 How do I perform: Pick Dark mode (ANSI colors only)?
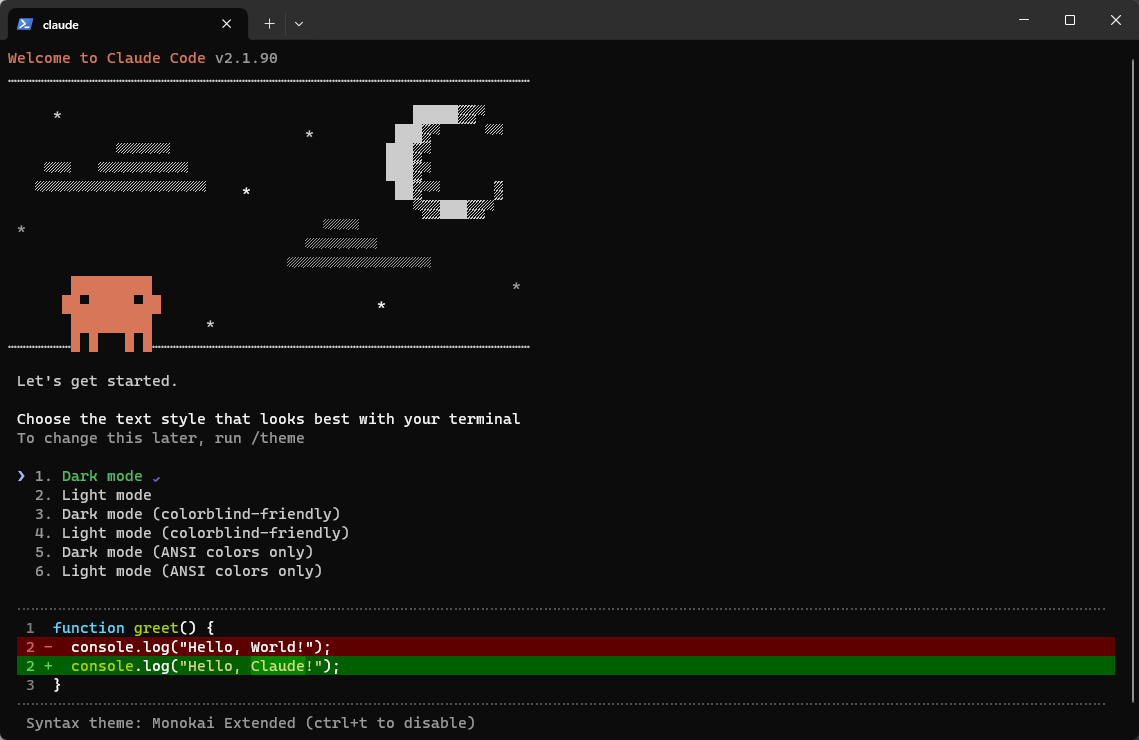click(x=187, y=552)
